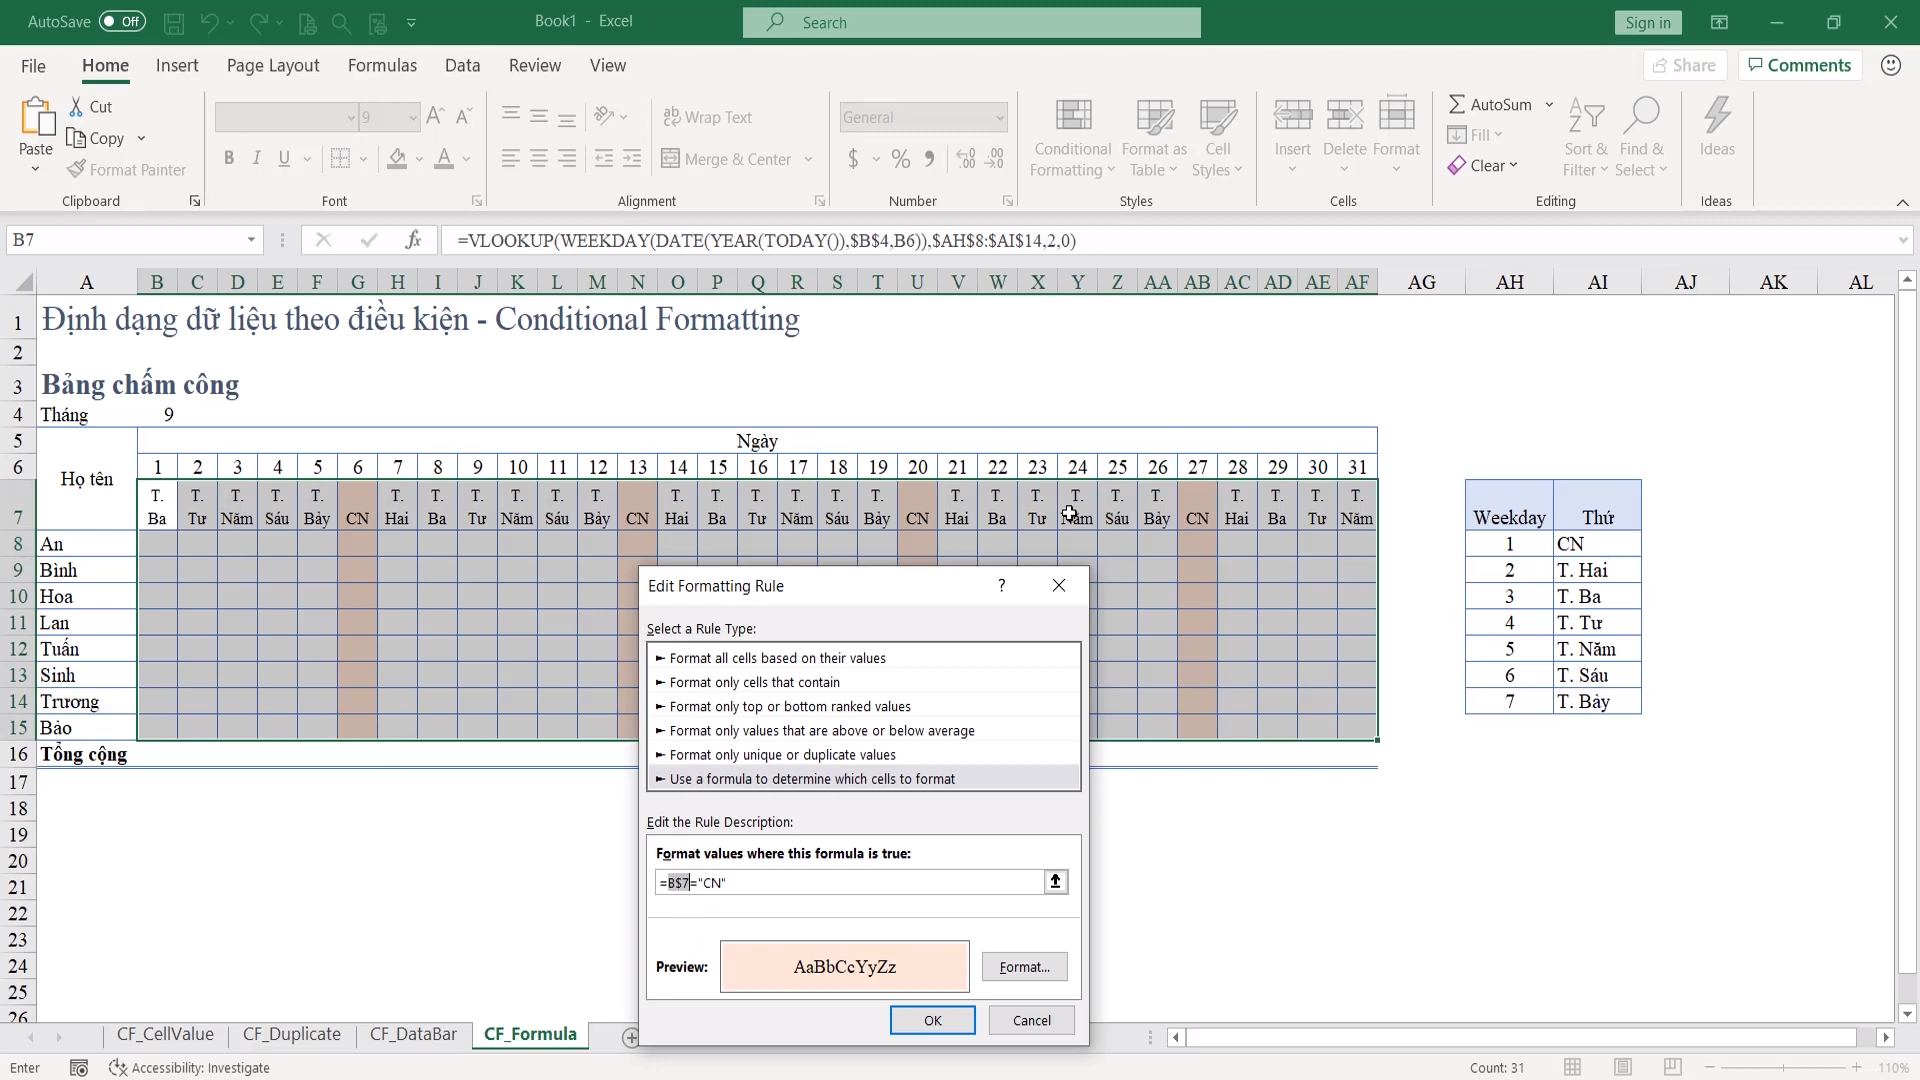
Task: Select 'Format only cells that contain' rule type
Action: [x=754, y=682]
